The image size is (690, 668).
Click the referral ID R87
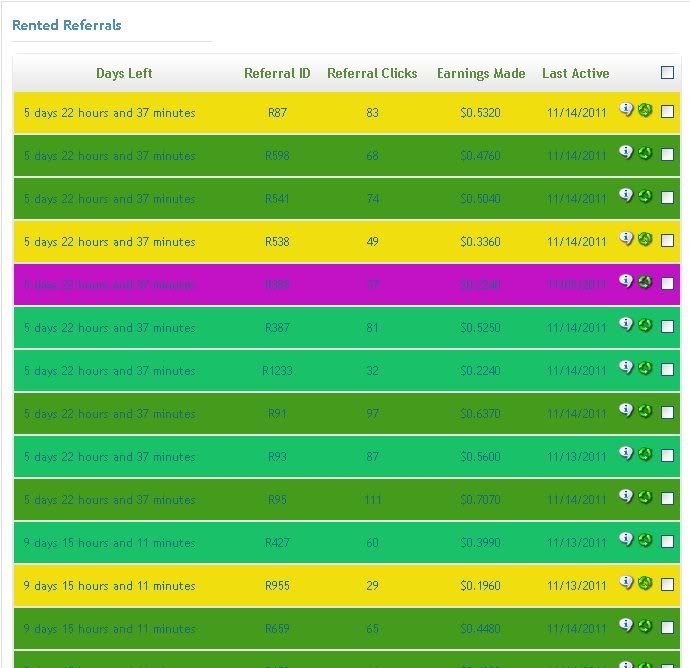(277, 113)
